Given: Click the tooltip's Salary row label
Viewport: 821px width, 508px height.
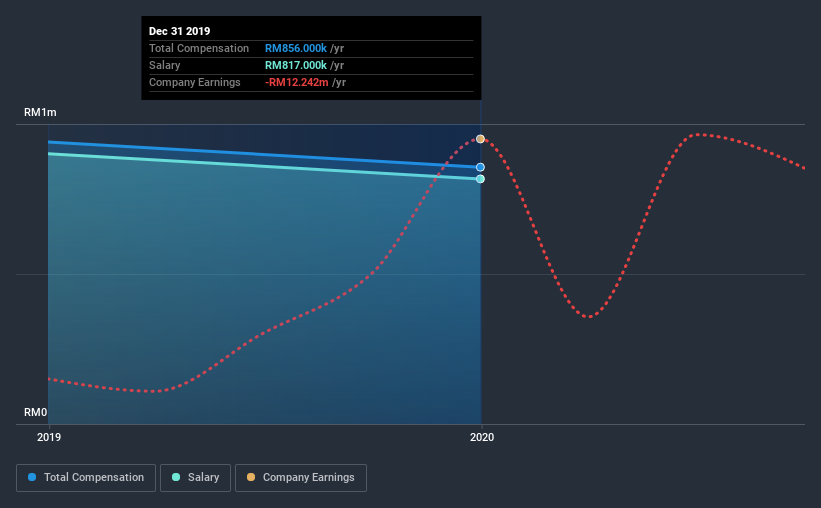Looking at the screenshot, I should pyautogui.click(x=164, y=65).
